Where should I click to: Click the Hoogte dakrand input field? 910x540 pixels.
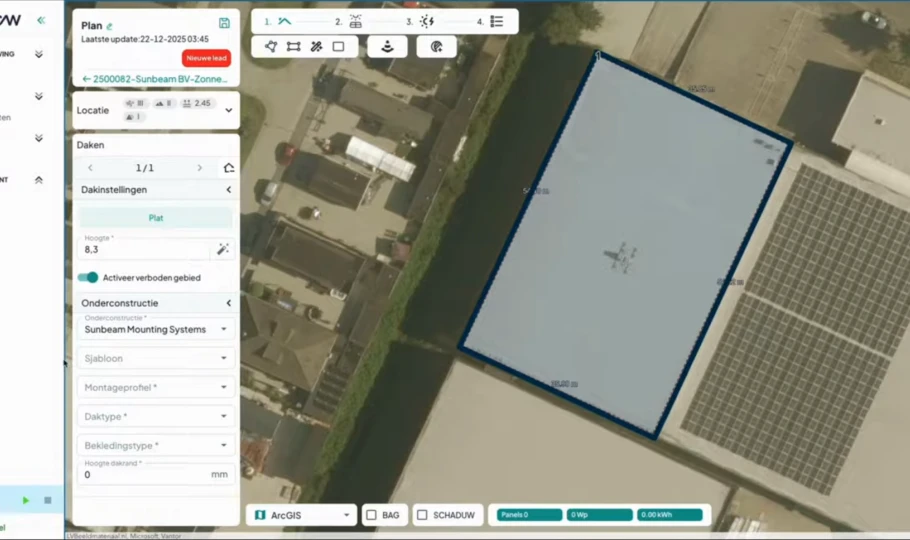145,474
